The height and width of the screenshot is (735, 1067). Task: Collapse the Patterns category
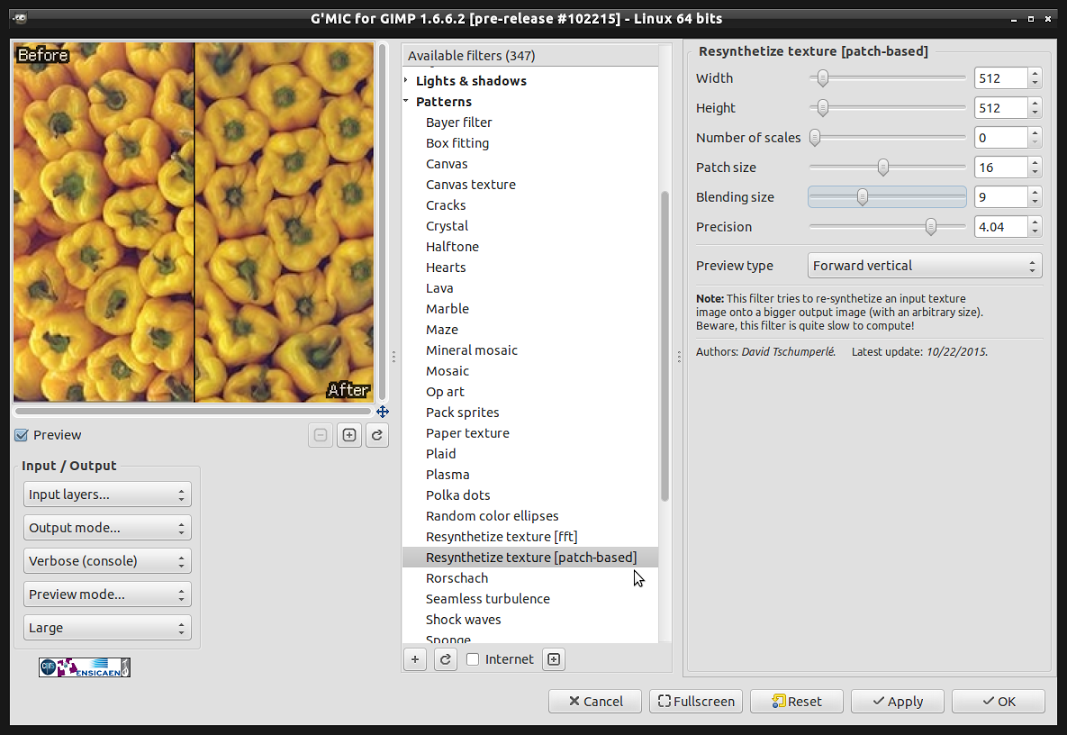406,101
